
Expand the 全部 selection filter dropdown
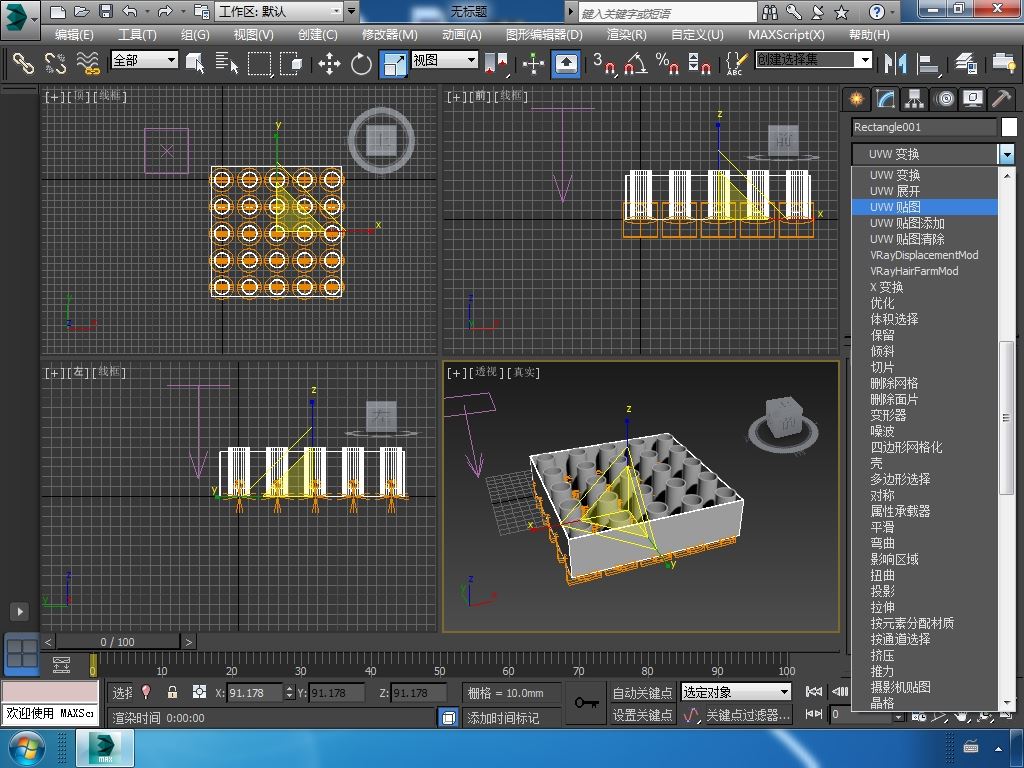tap(144, 60)
